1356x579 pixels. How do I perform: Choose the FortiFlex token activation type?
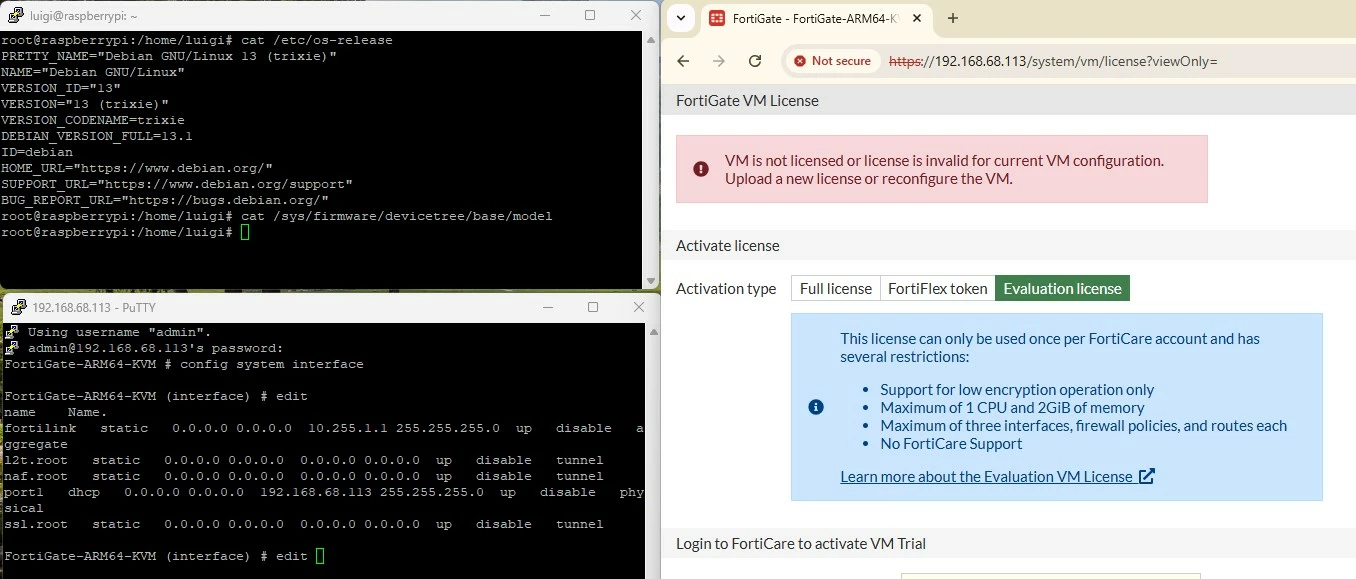[x=938, y=289]
